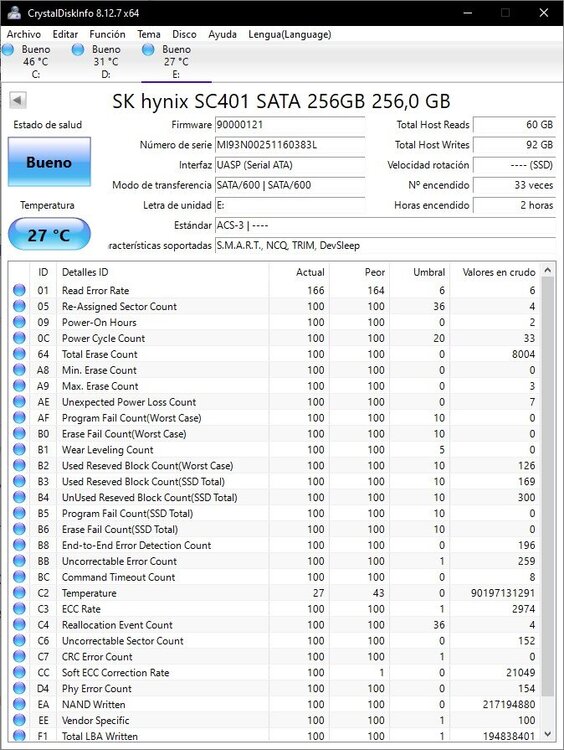Click the Interfaz field UASP (Serial ATA)

point(290,165)
